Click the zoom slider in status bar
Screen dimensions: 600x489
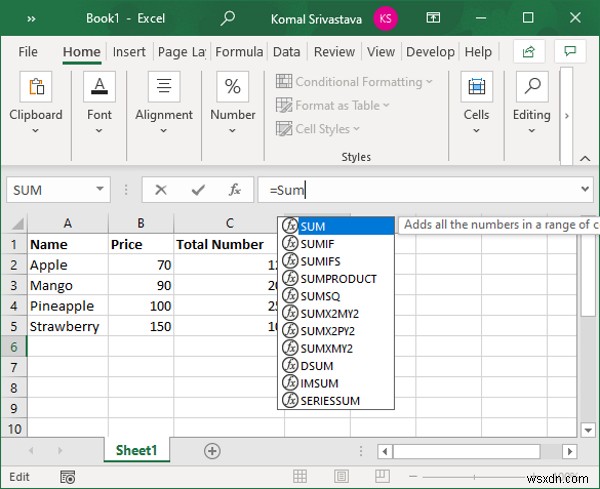coord(474,477)
